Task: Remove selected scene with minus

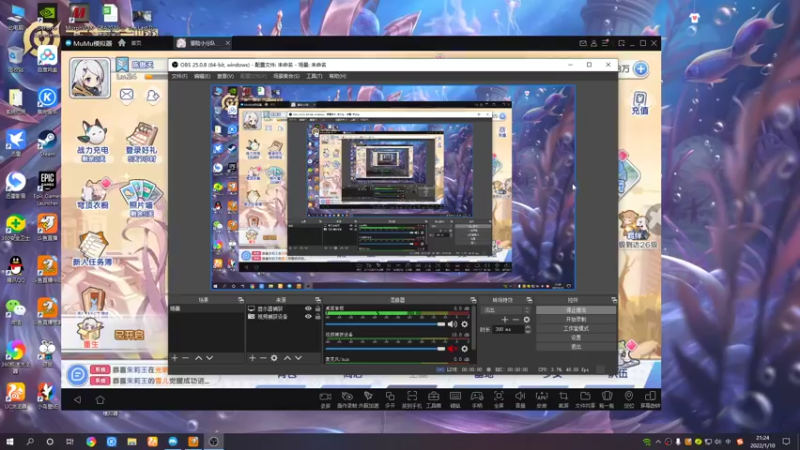Action: [x=185, y=358]
